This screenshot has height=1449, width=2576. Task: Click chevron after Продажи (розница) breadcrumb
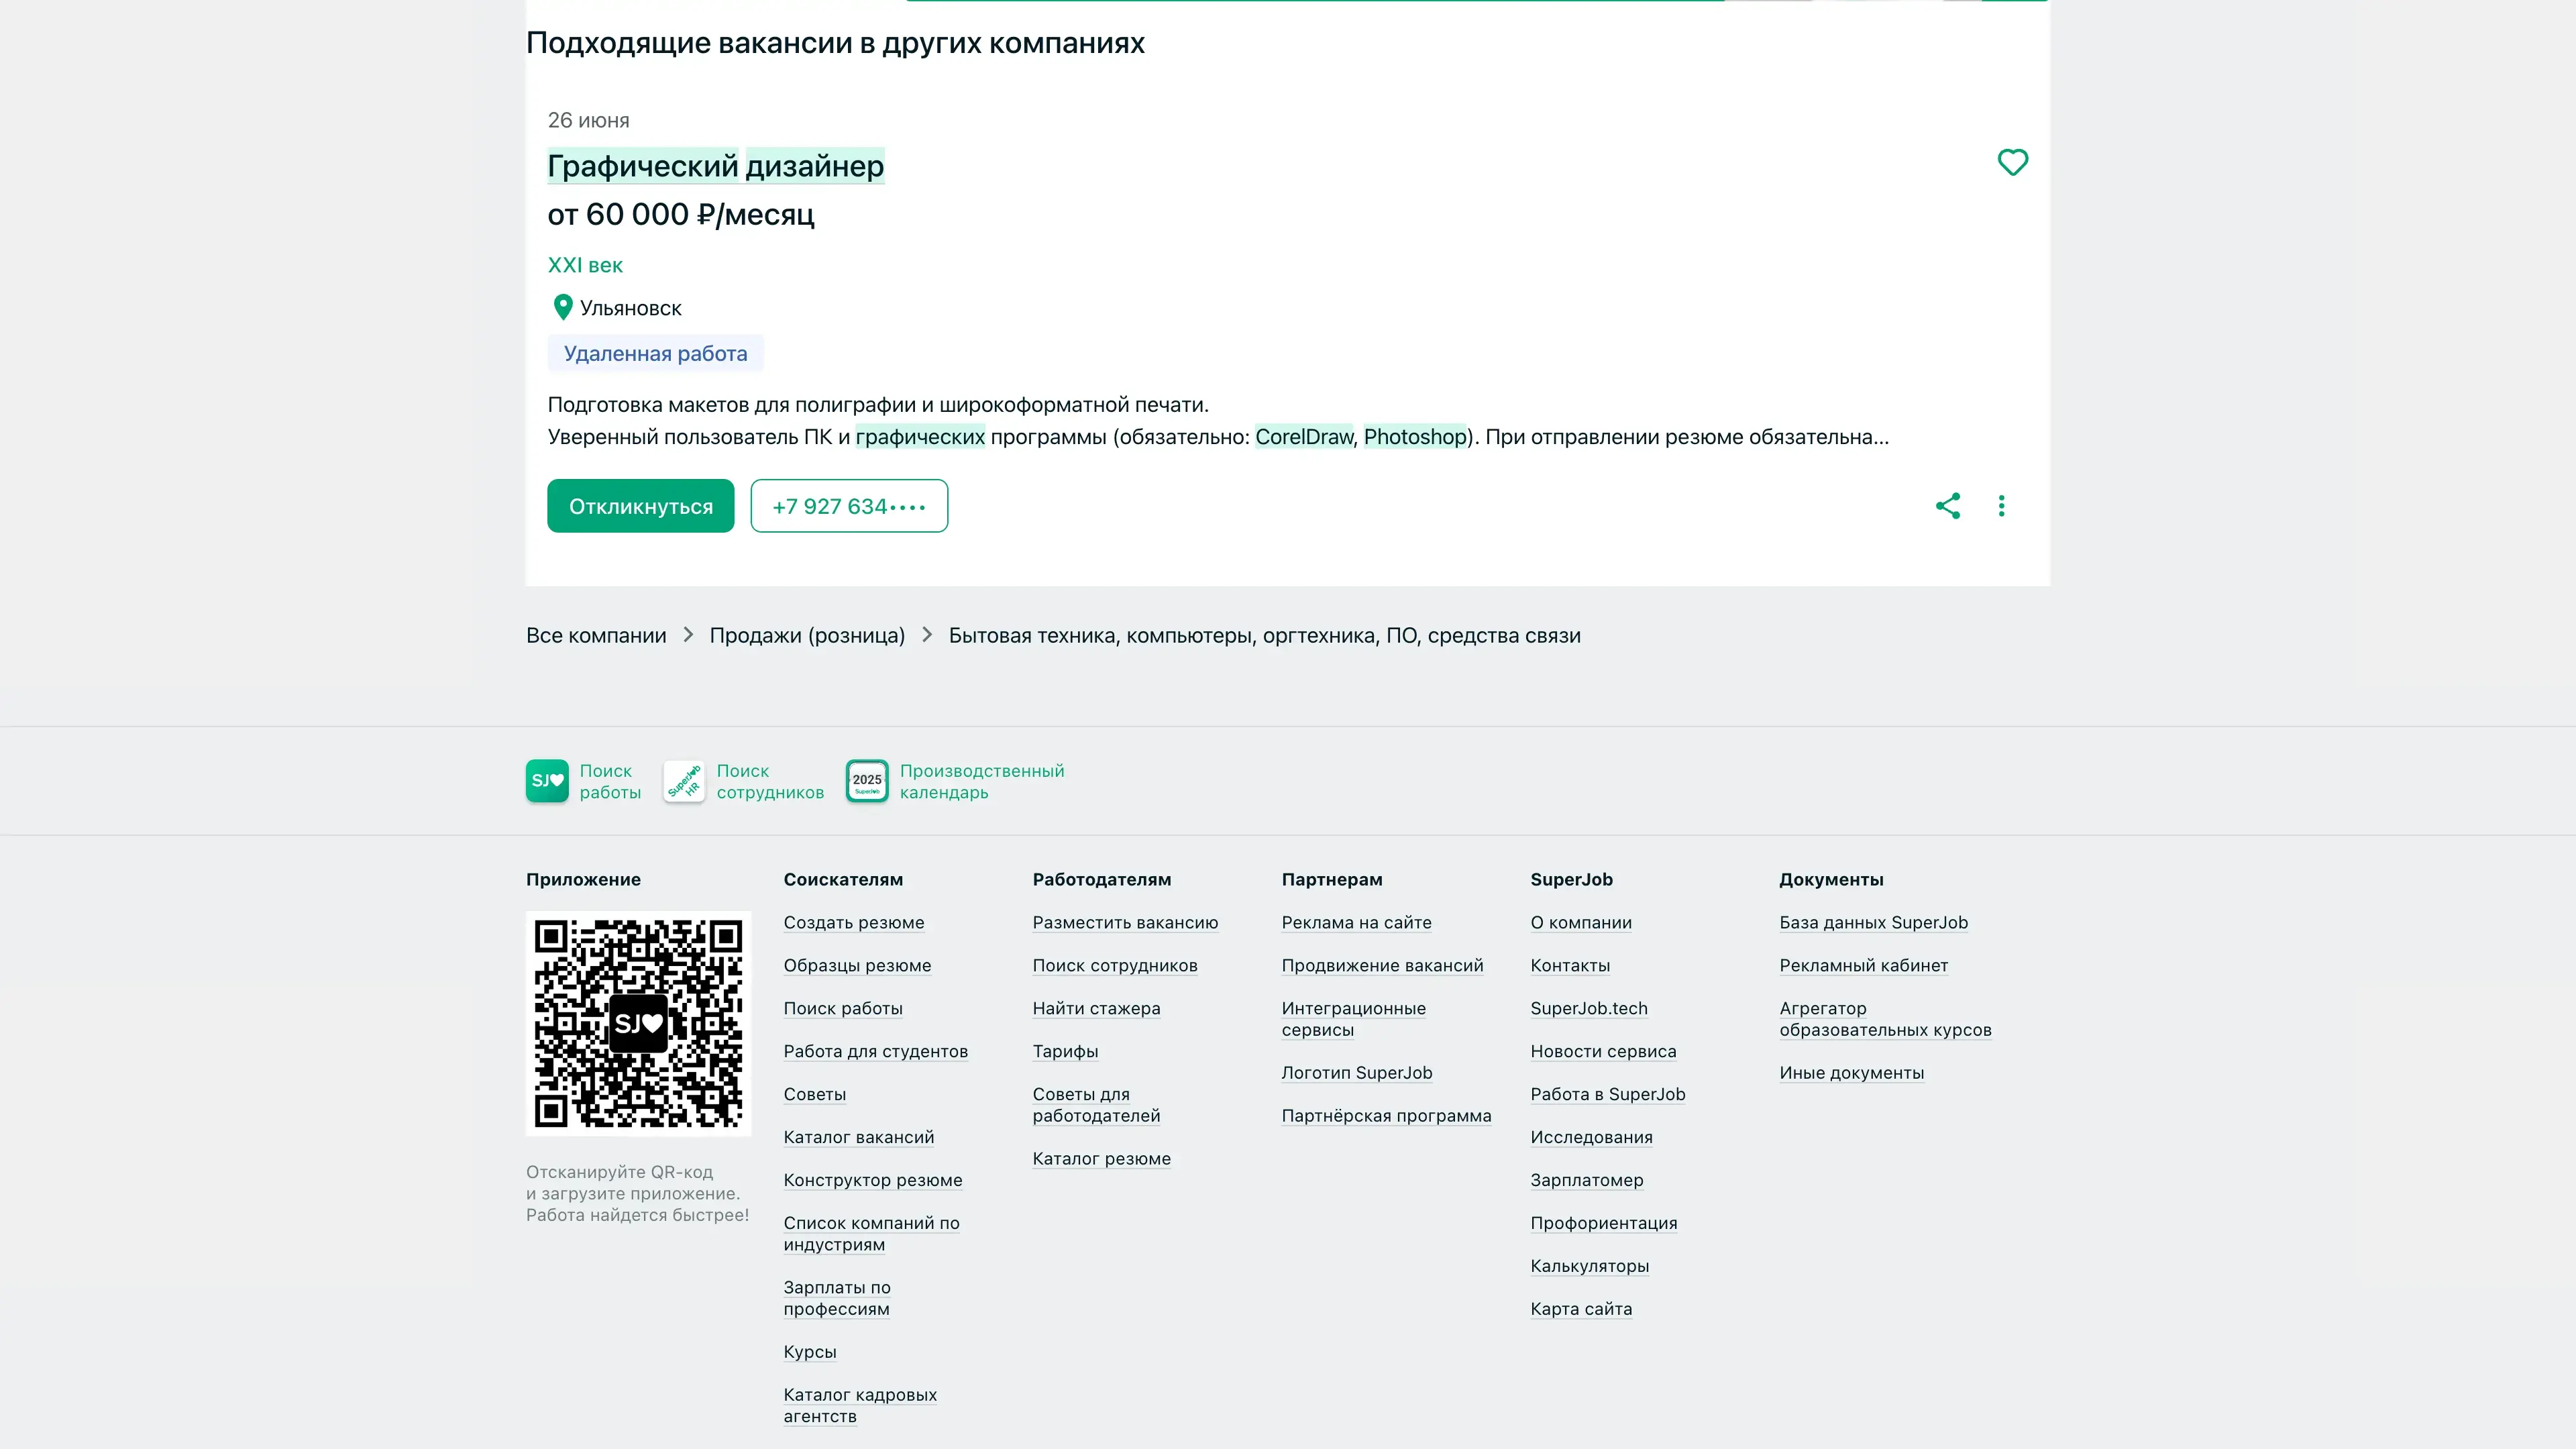coord(927,635)
